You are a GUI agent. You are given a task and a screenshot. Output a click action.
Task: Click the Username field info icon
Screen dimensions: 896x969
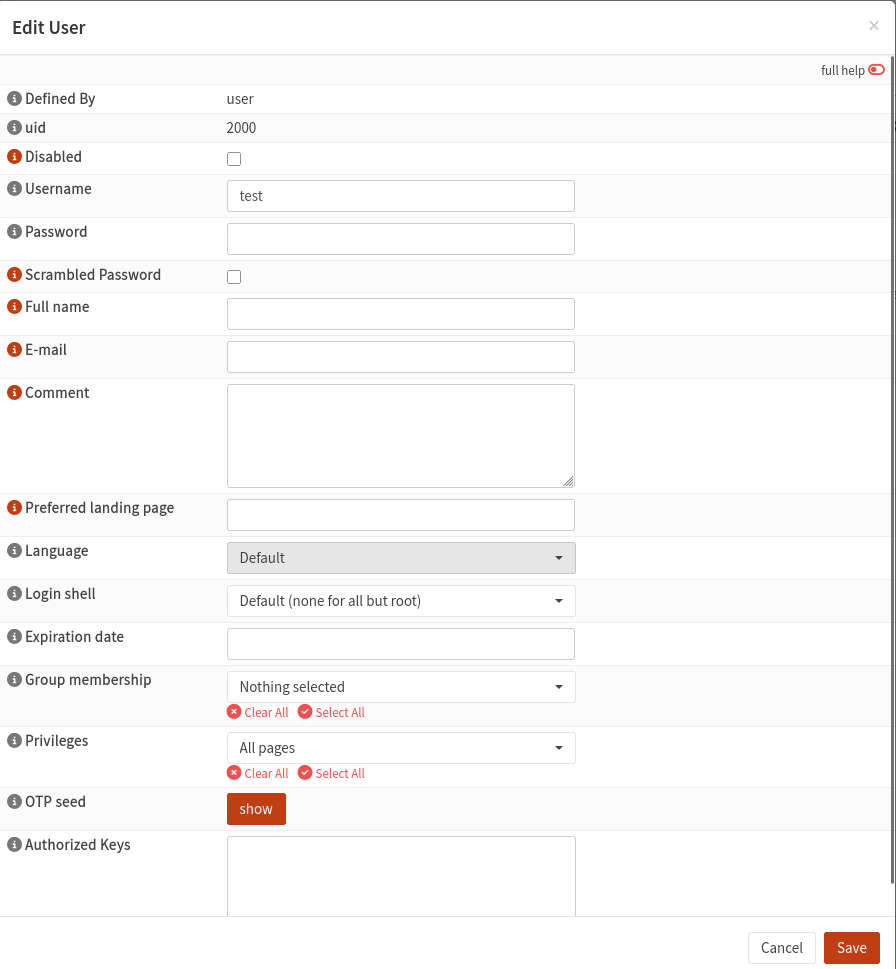click(13, 188)
